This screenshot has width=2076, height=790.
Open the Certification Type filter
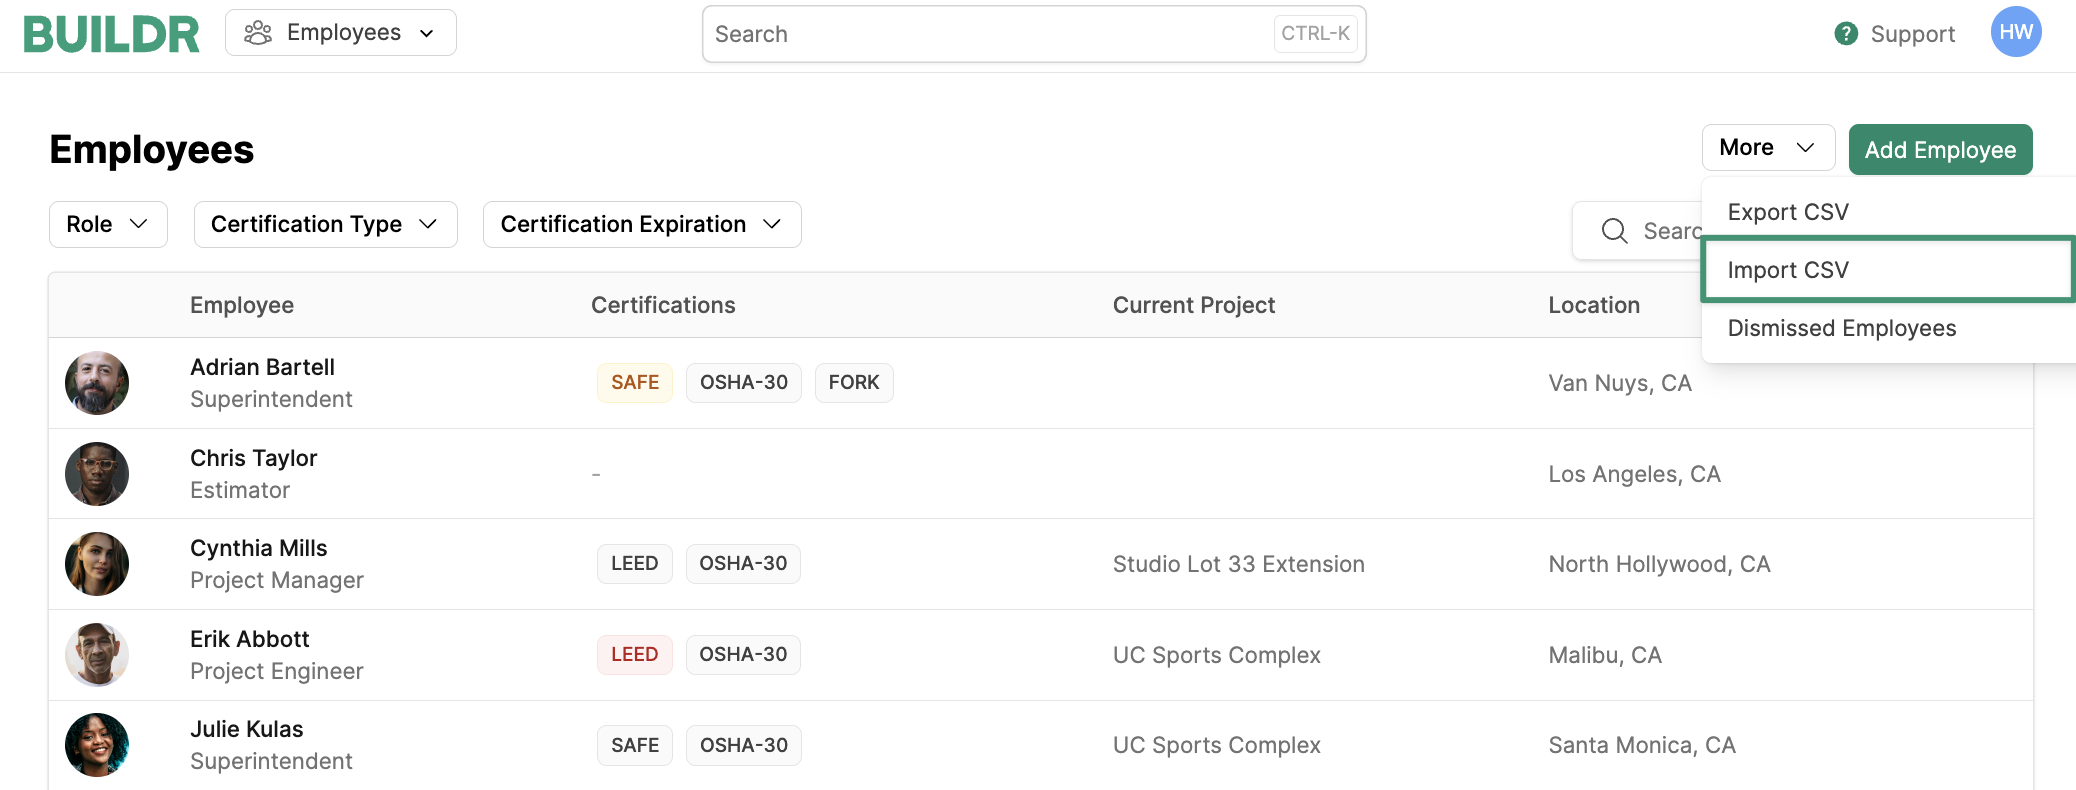325,224
